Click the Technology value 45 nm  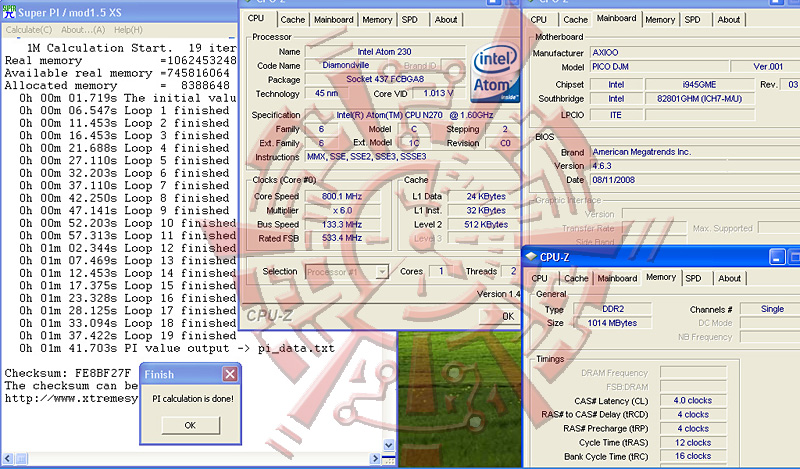pyautogui.click(x=326, y=93)
